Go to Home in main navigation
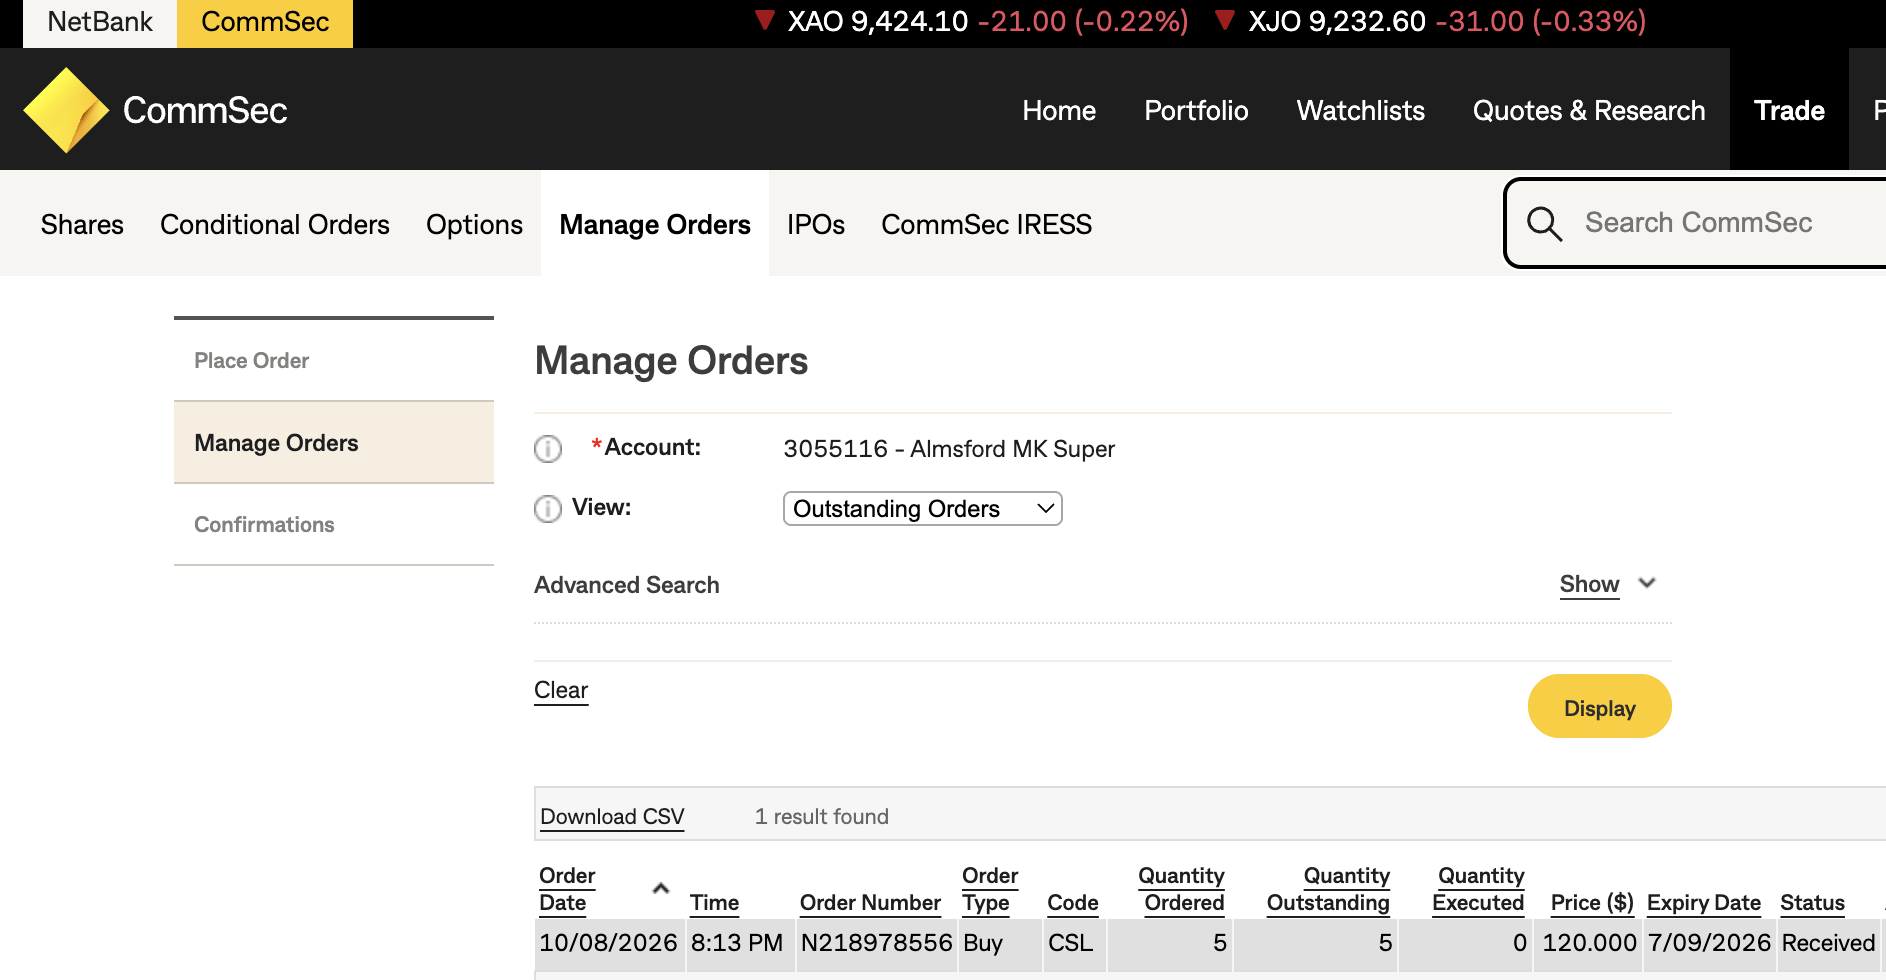 tap(1059, 110)
